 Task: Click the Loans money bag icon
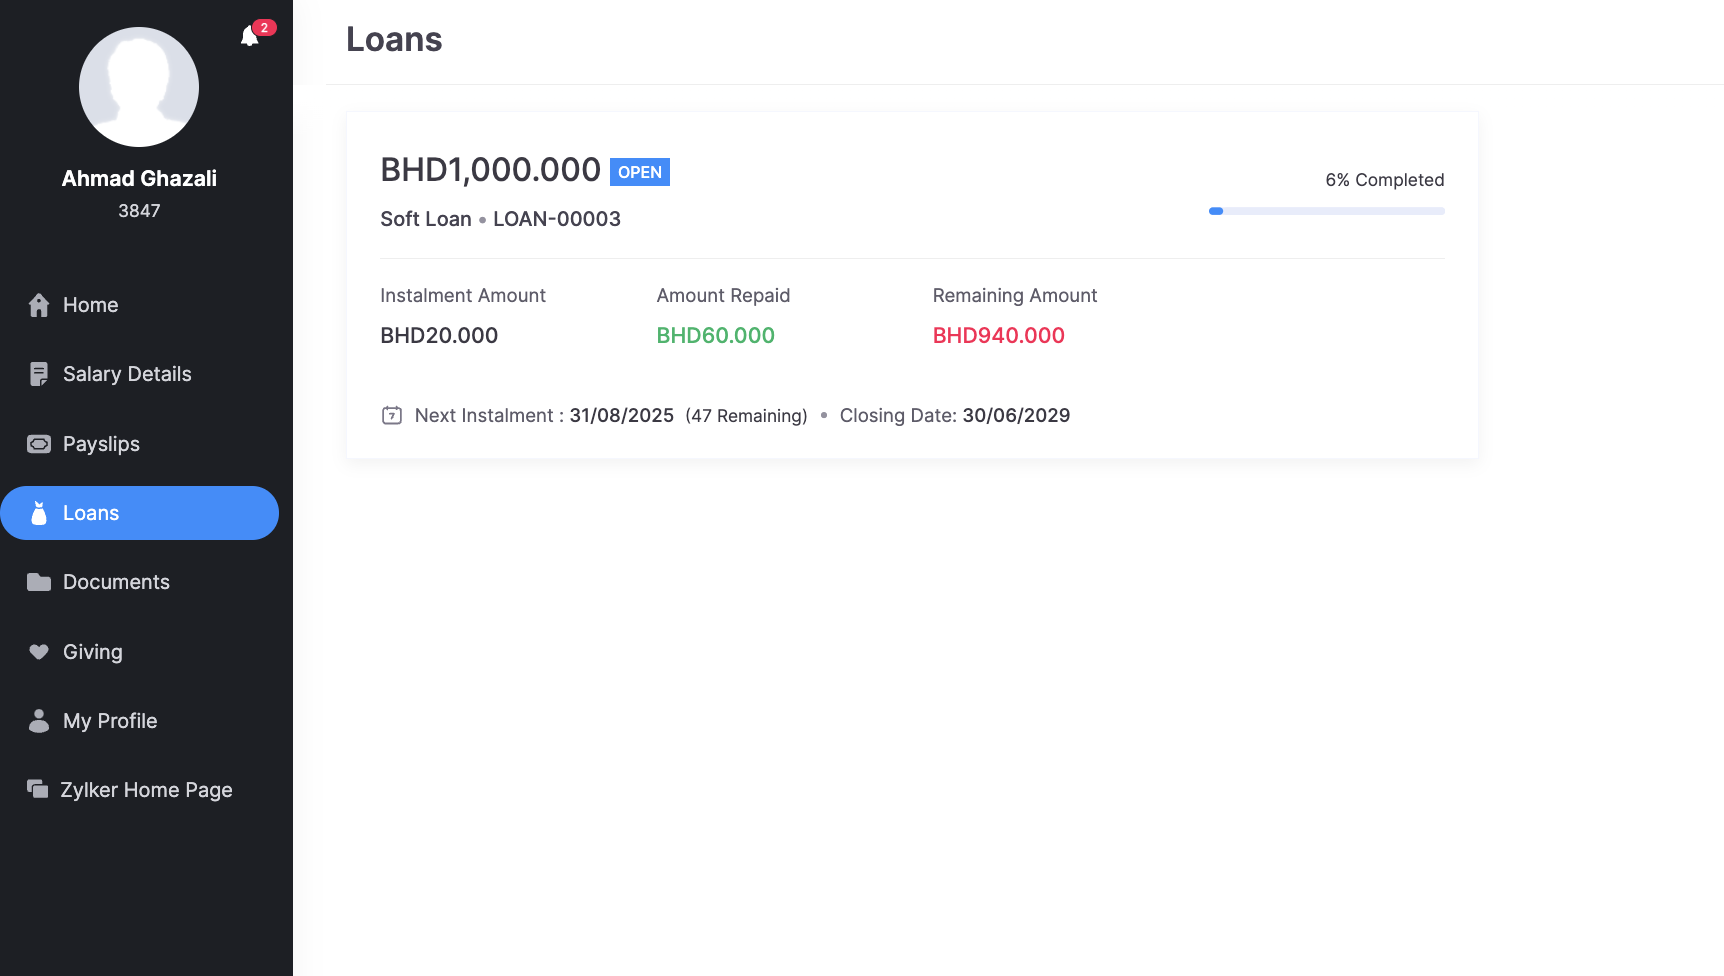tap(39, 513)
